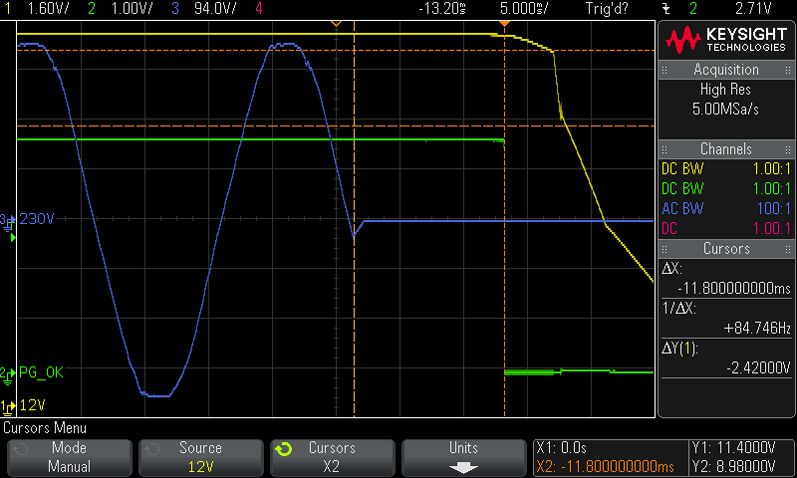Screen dimensions: 797x478
Task: Select the channel 4 indicator
Action: tap(259, 8)
